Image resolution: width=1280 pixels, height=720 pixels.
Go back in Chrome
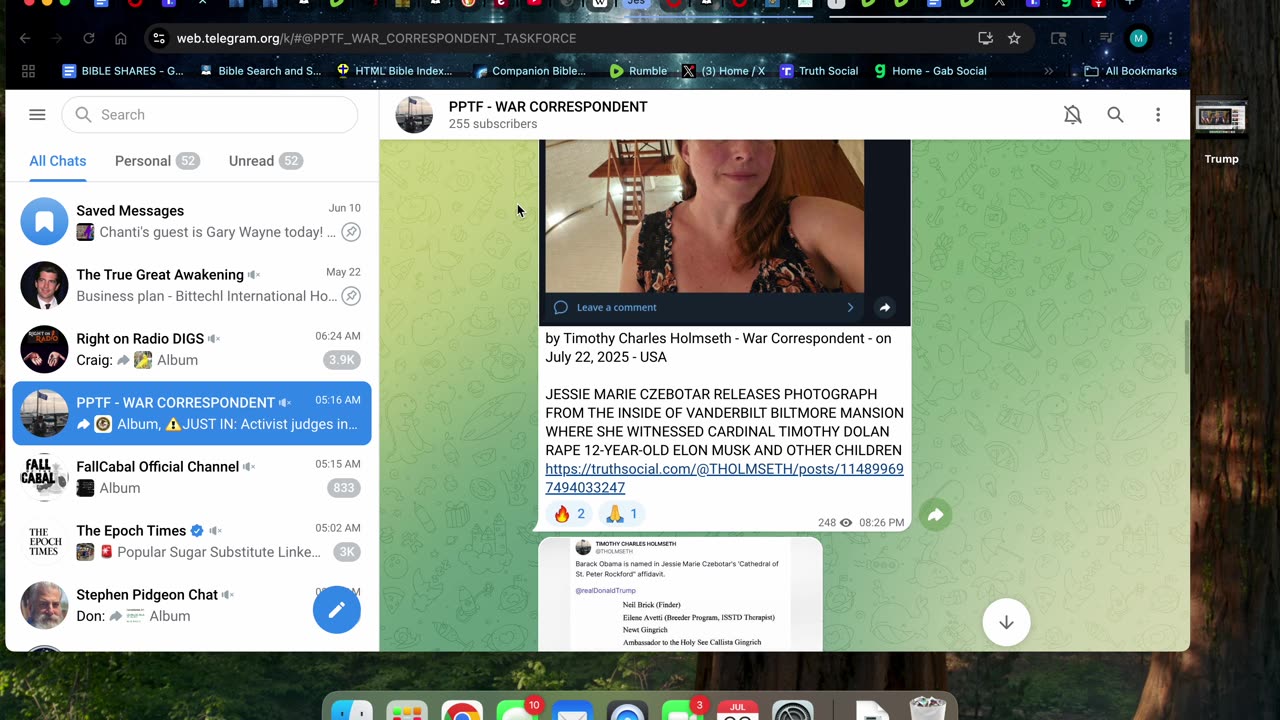tap(25, 38)
